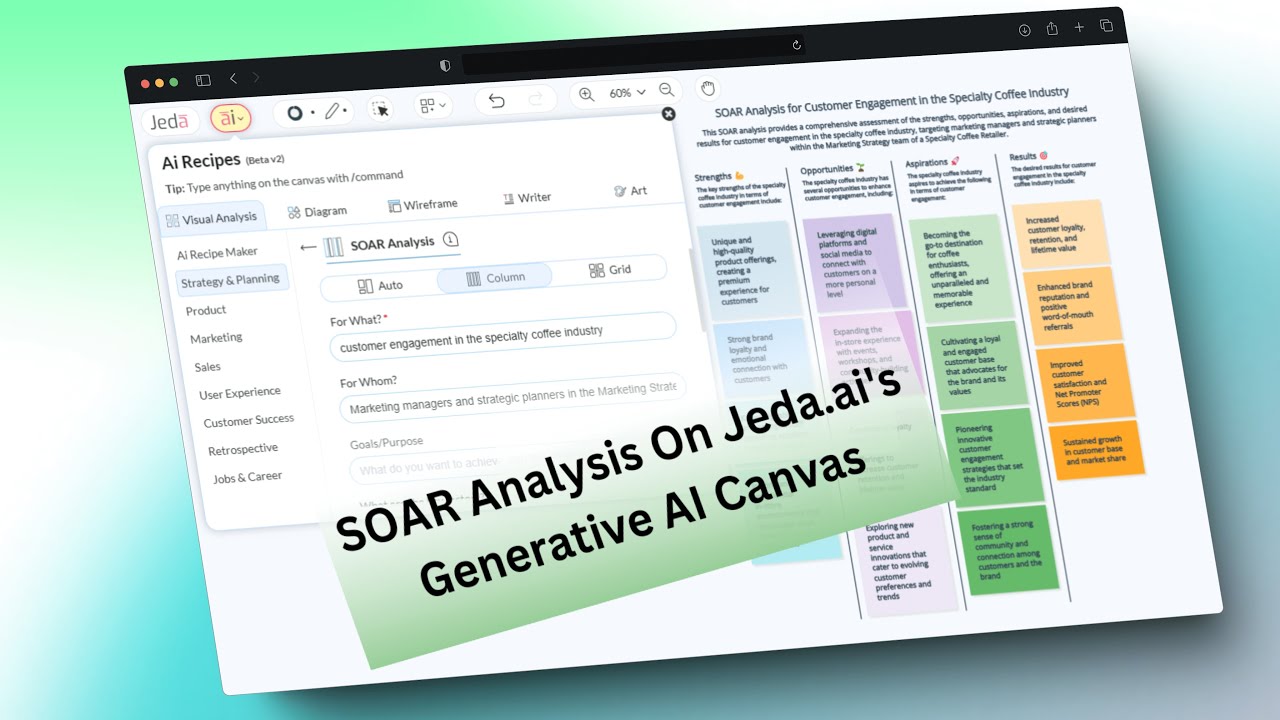Select the Sales category
Image resolution: width=1280 pixels, height=720 pixels.
click(x=208, y=367)
